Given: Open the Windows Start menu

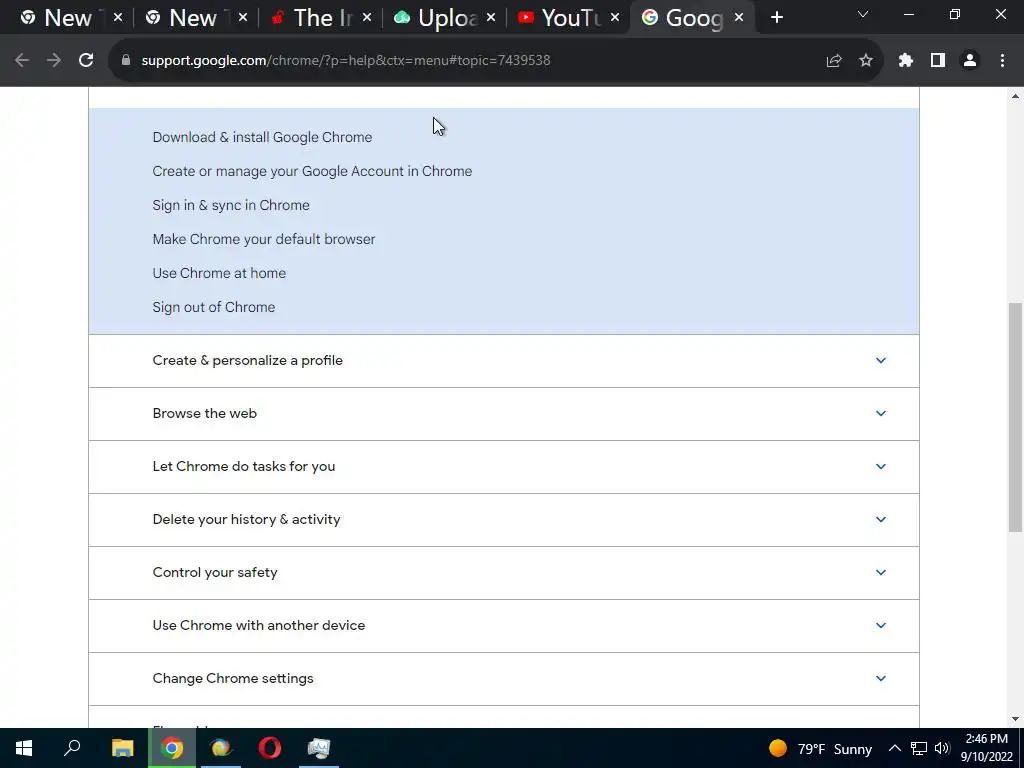Looking at the screenshot, I should point(24,748).
